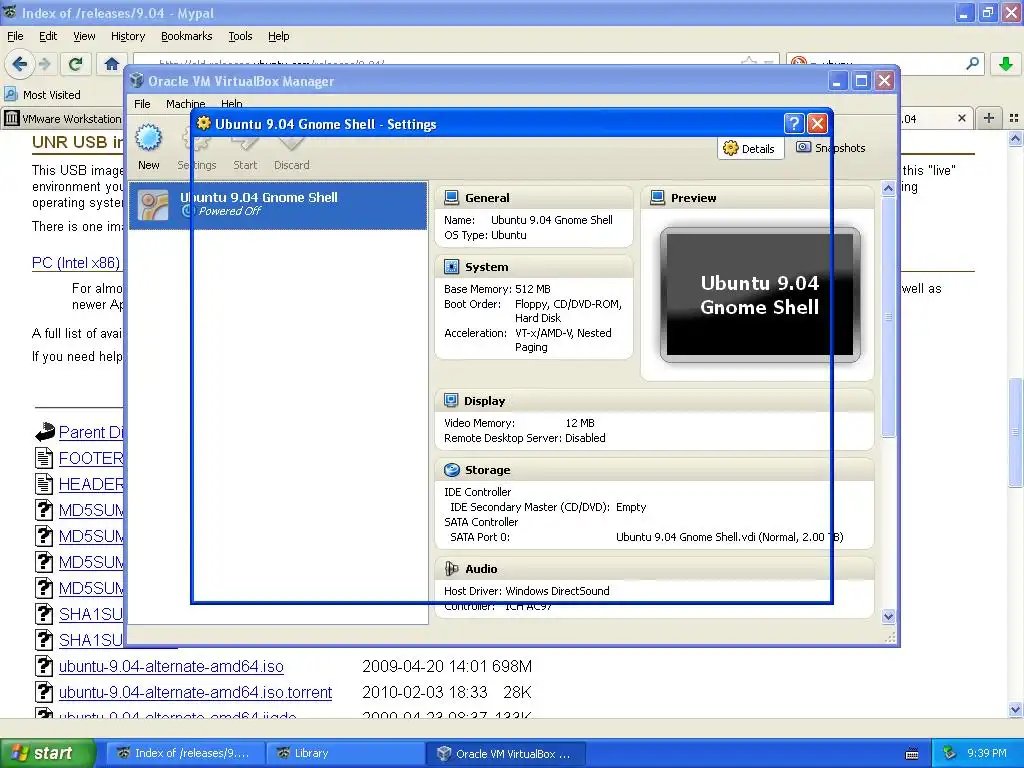Open the ubuntu-9.04-alternate-amd64.iso.torrent link
This screenshot has width=1024, height=768.
tap(195, 692)
